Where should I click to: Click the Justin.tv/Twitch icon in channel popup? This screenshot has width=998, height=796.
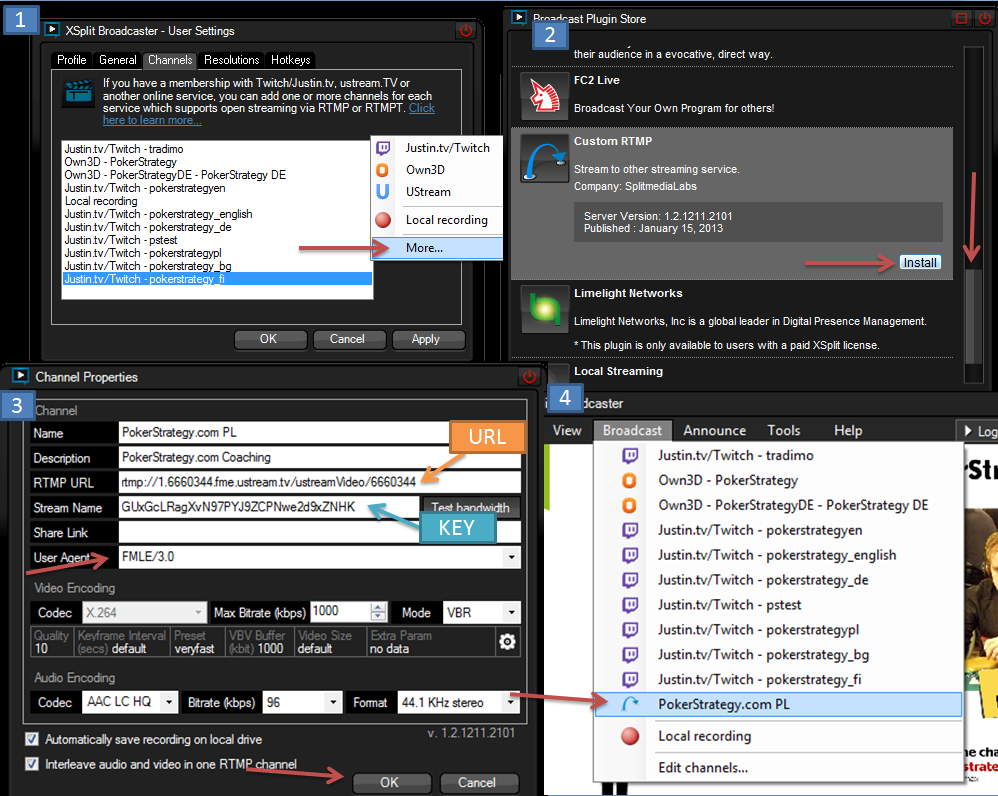pyautogui.click(x=383, y=148)
